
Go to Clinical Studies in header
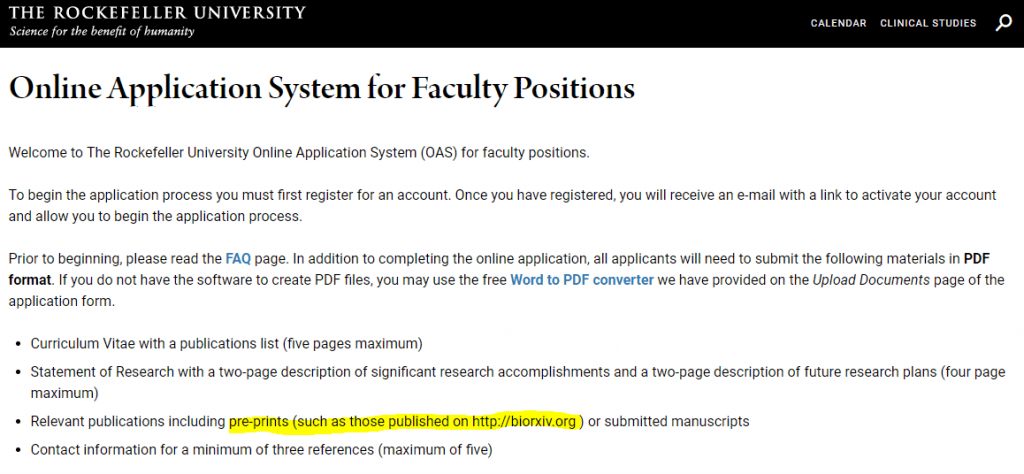(928, 23)
